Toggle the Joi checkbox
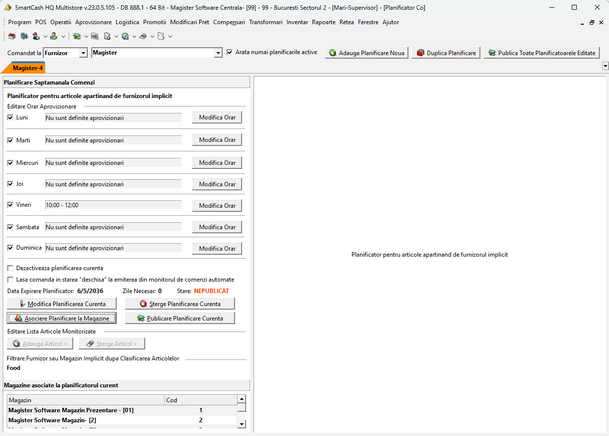This screenshot has height=436, width=609. (10, 184)
